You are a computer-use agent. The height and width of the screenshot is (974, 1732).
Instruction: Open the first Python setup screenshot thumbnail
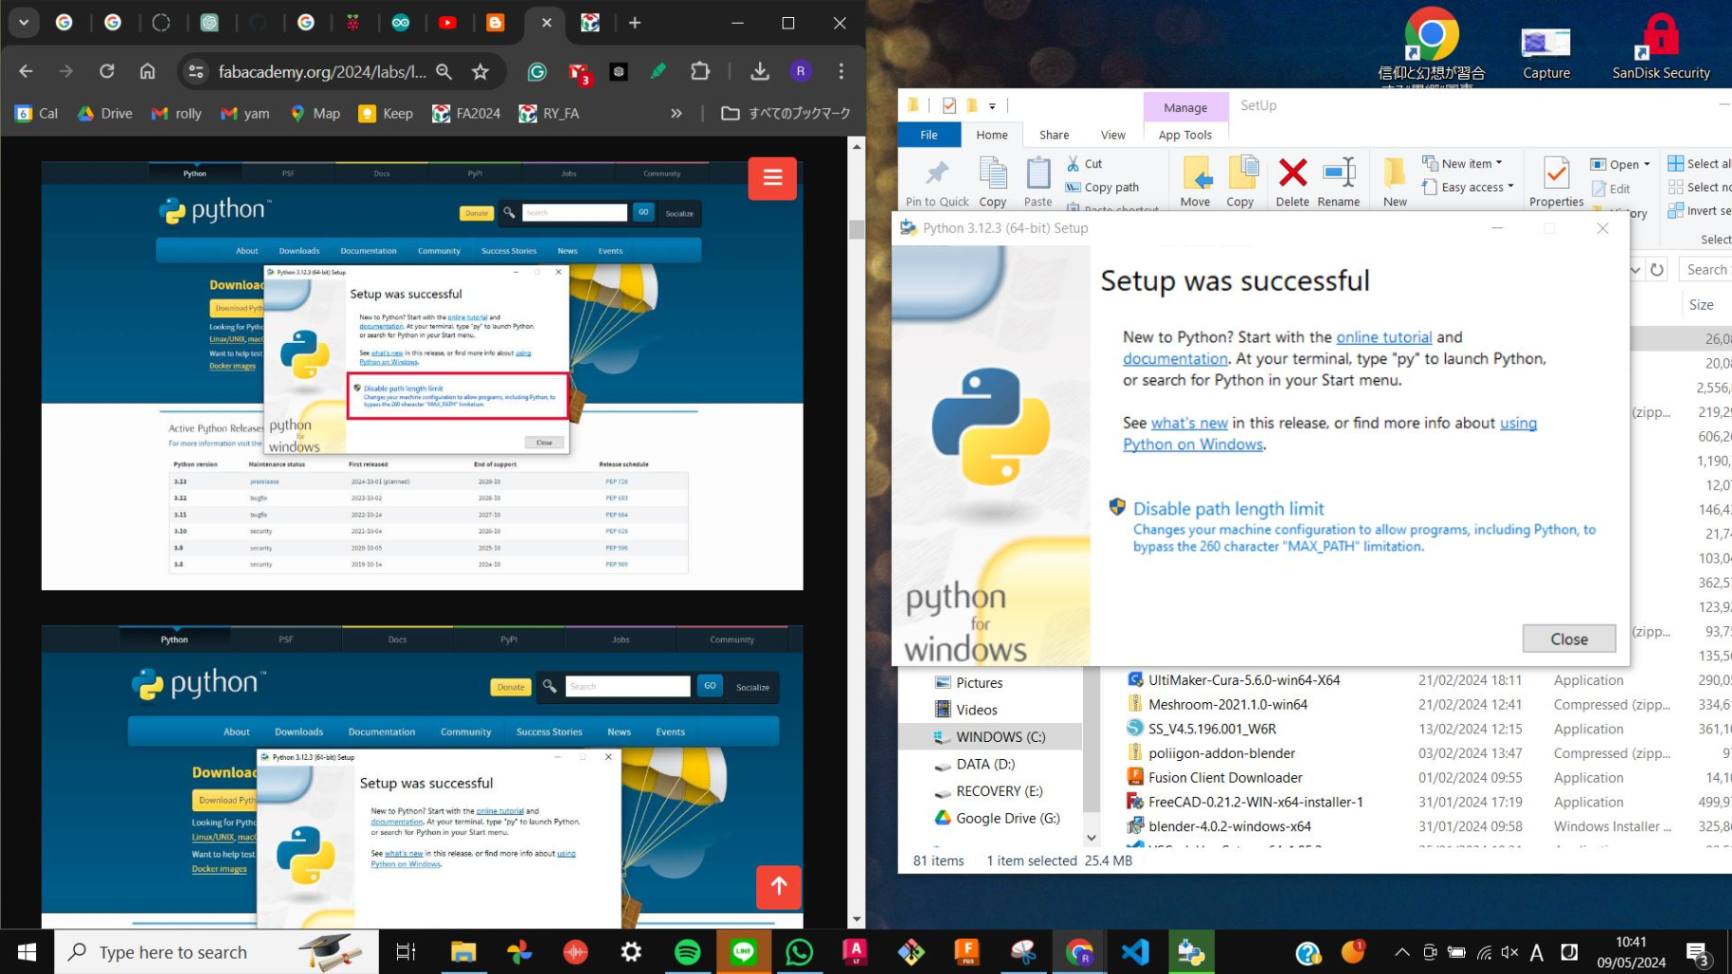pos(422,374)
